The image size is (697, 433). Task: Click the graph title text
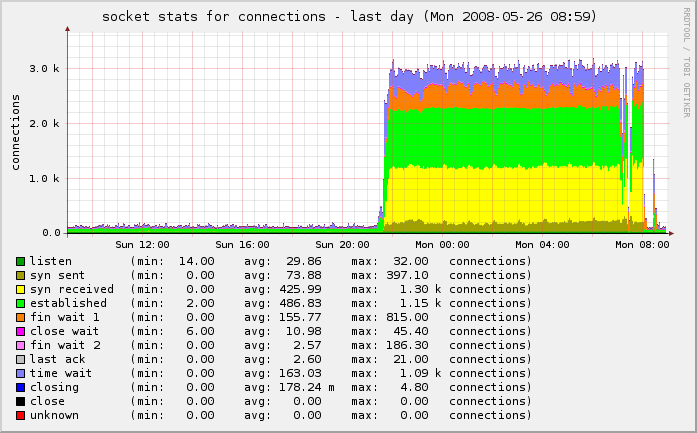349,17
